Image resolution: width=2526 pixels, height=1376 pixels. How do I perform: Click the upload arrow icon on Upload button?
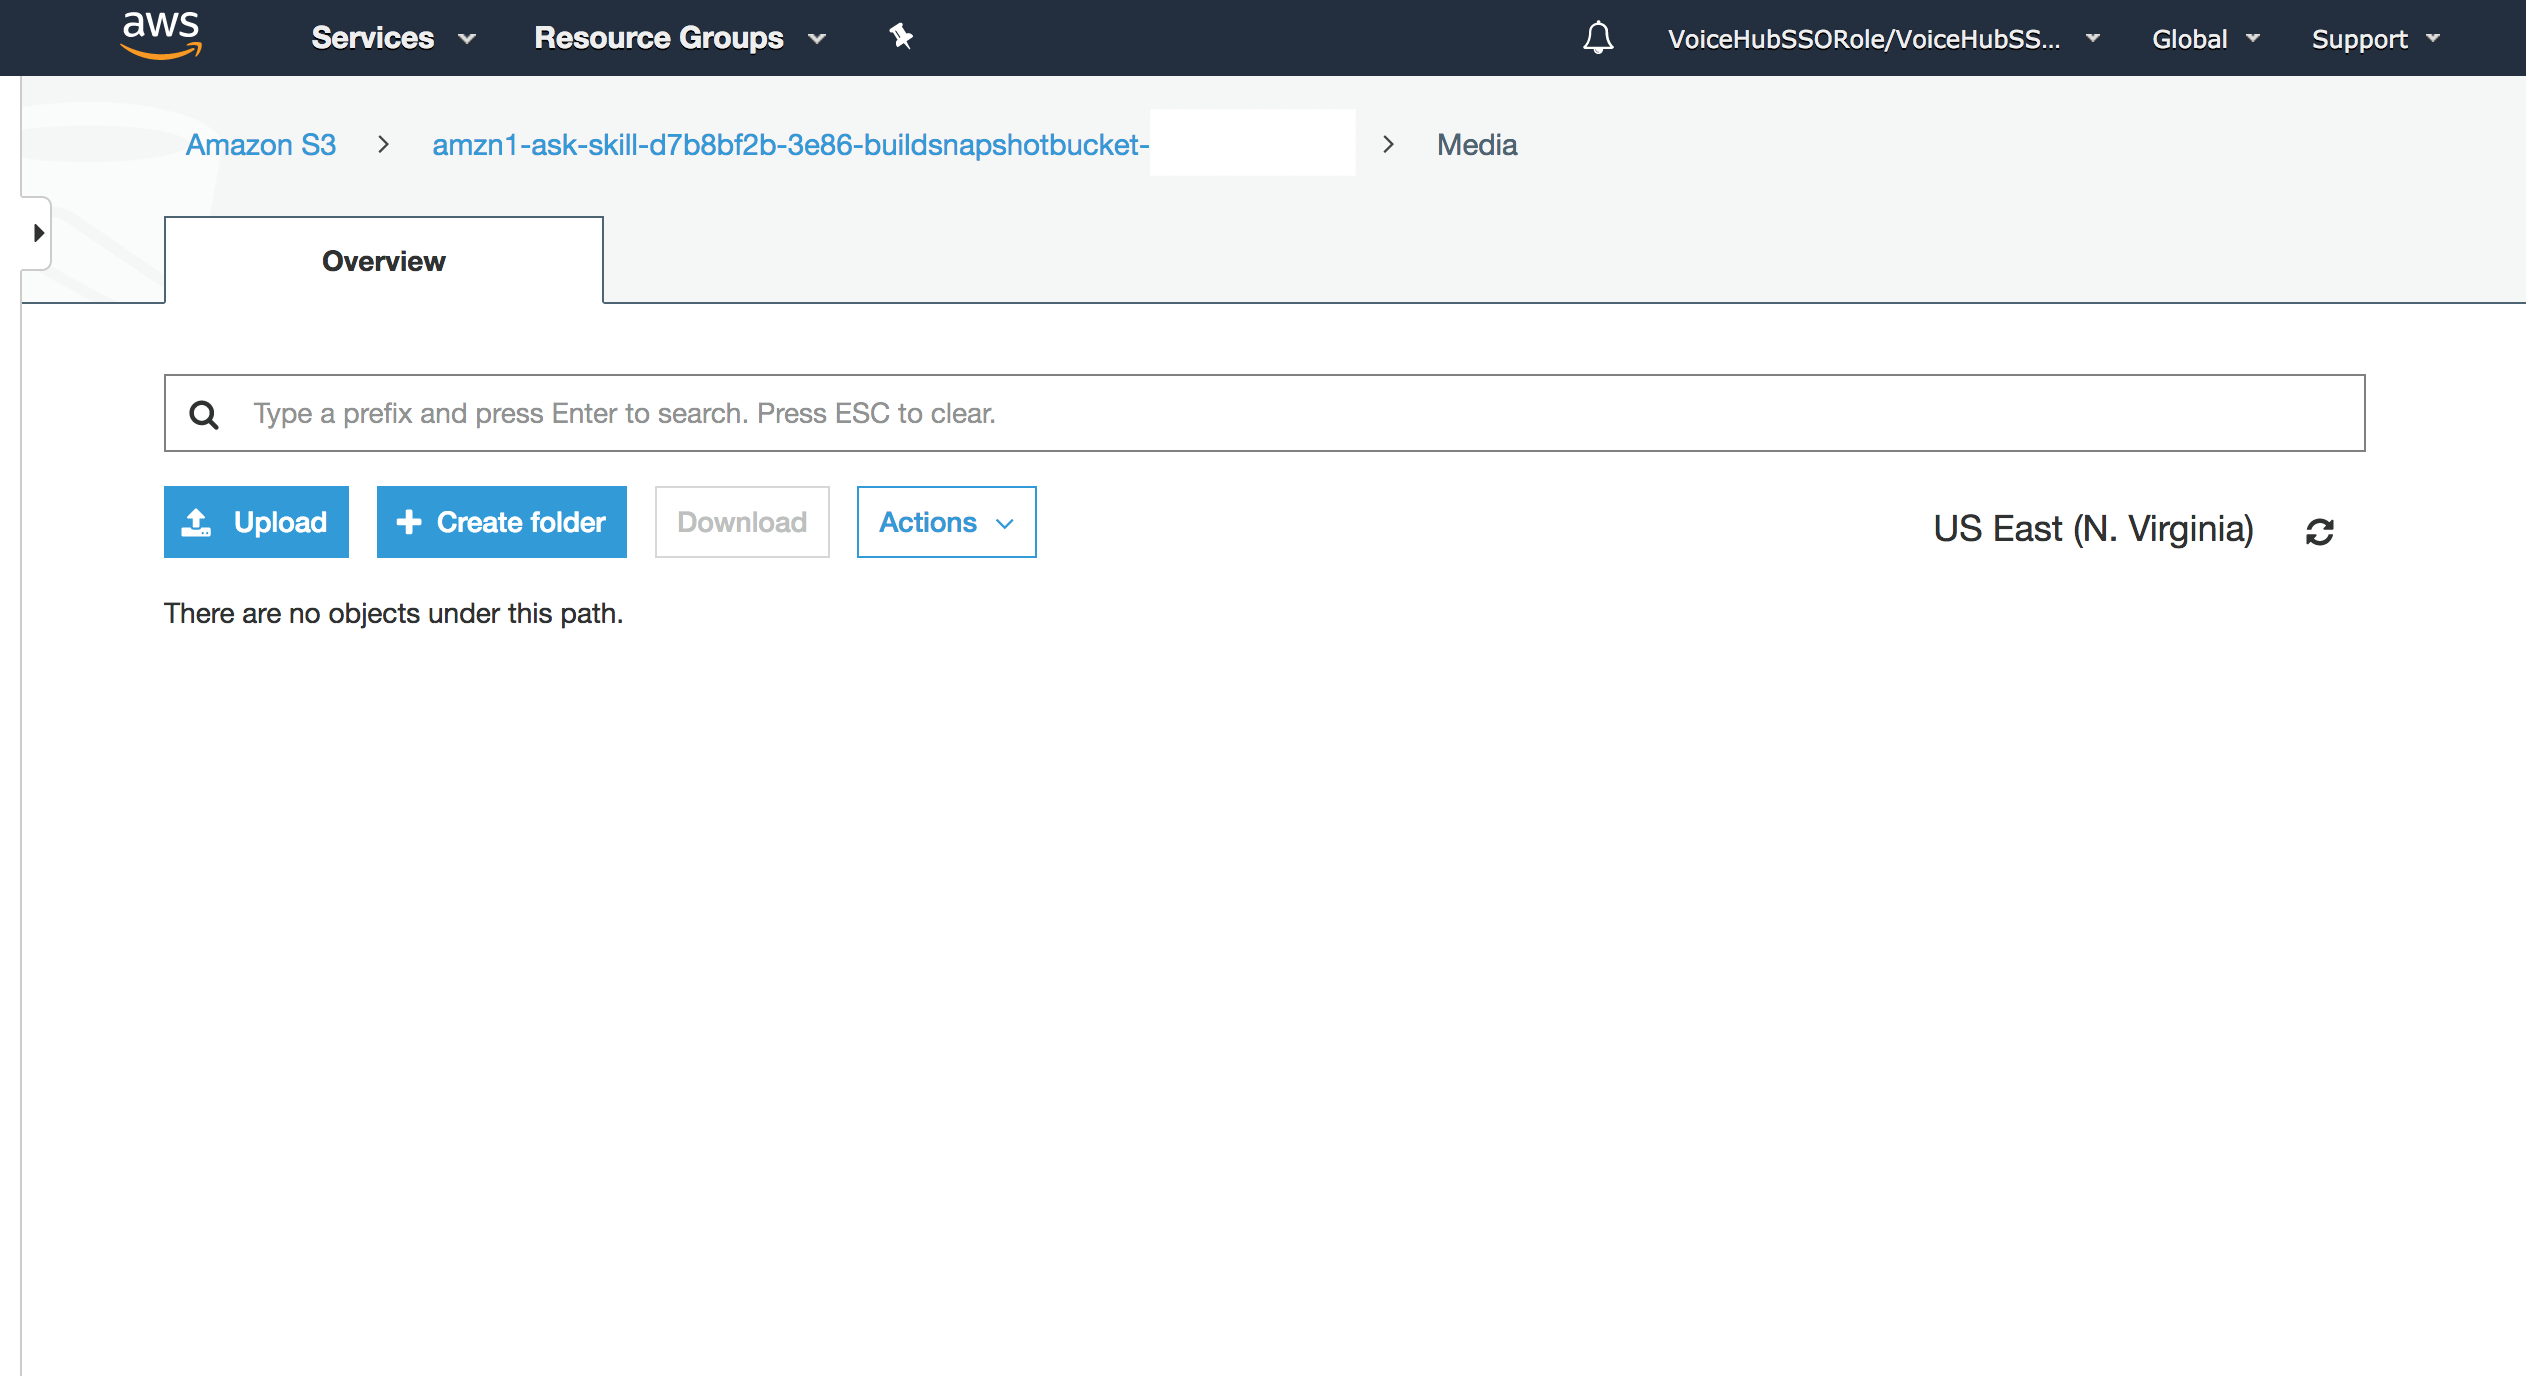tap(196, 521)
